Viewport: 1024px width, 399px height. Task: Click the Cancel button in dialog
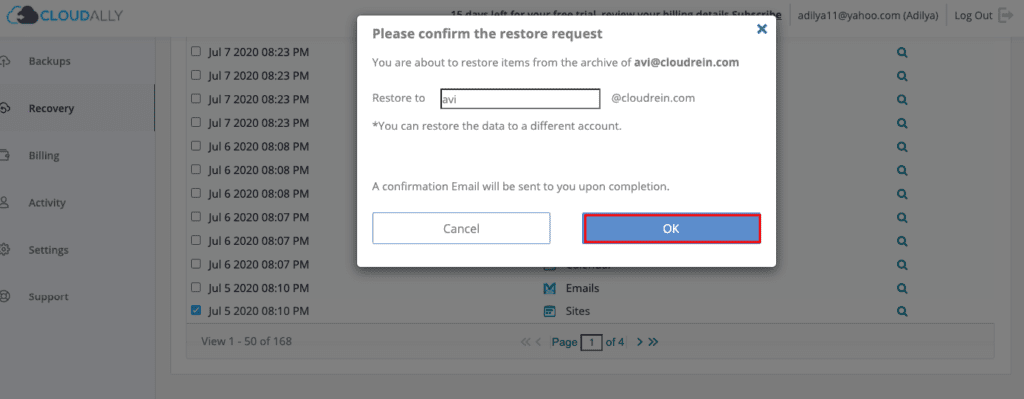coord(461,229)
